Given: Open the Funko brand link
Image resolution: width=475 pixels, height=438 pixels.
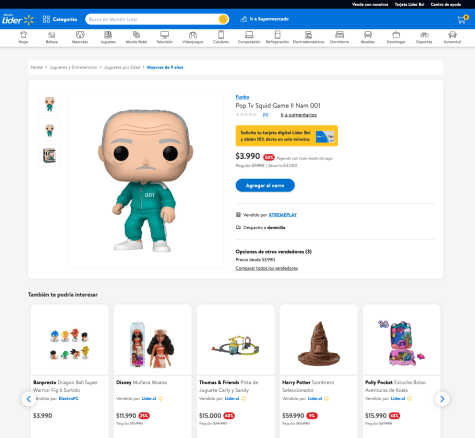Looking at the screenshot, I should [x=242, y=97].
